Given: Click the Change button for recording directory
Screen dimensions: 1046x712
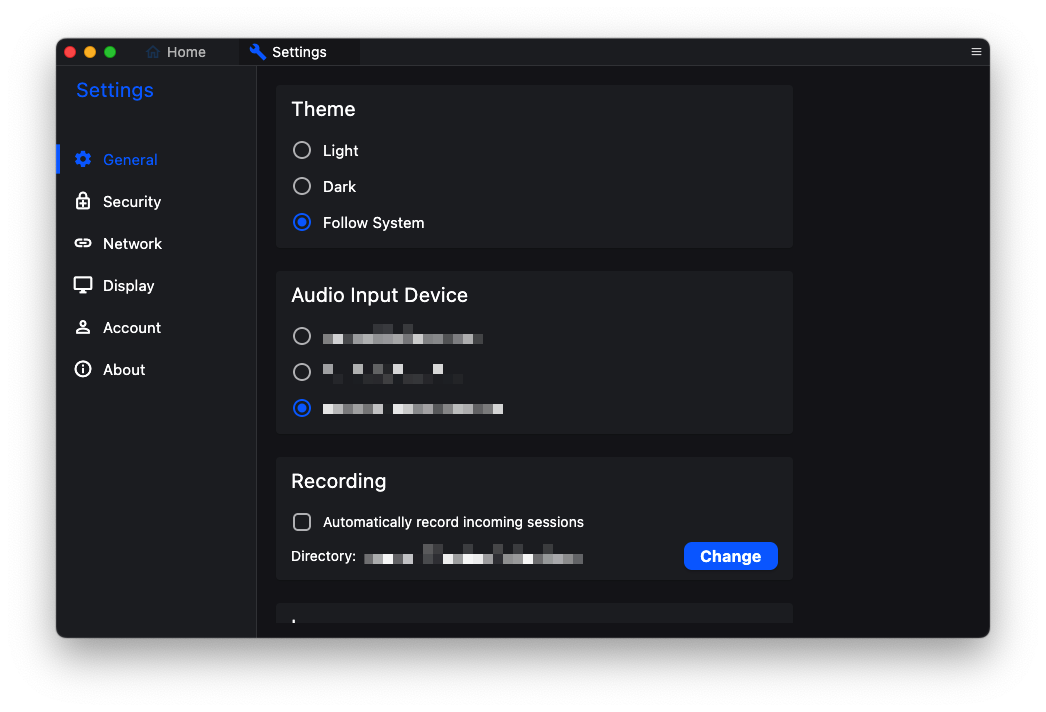Looking at the screenshot, I should (730, 556).
